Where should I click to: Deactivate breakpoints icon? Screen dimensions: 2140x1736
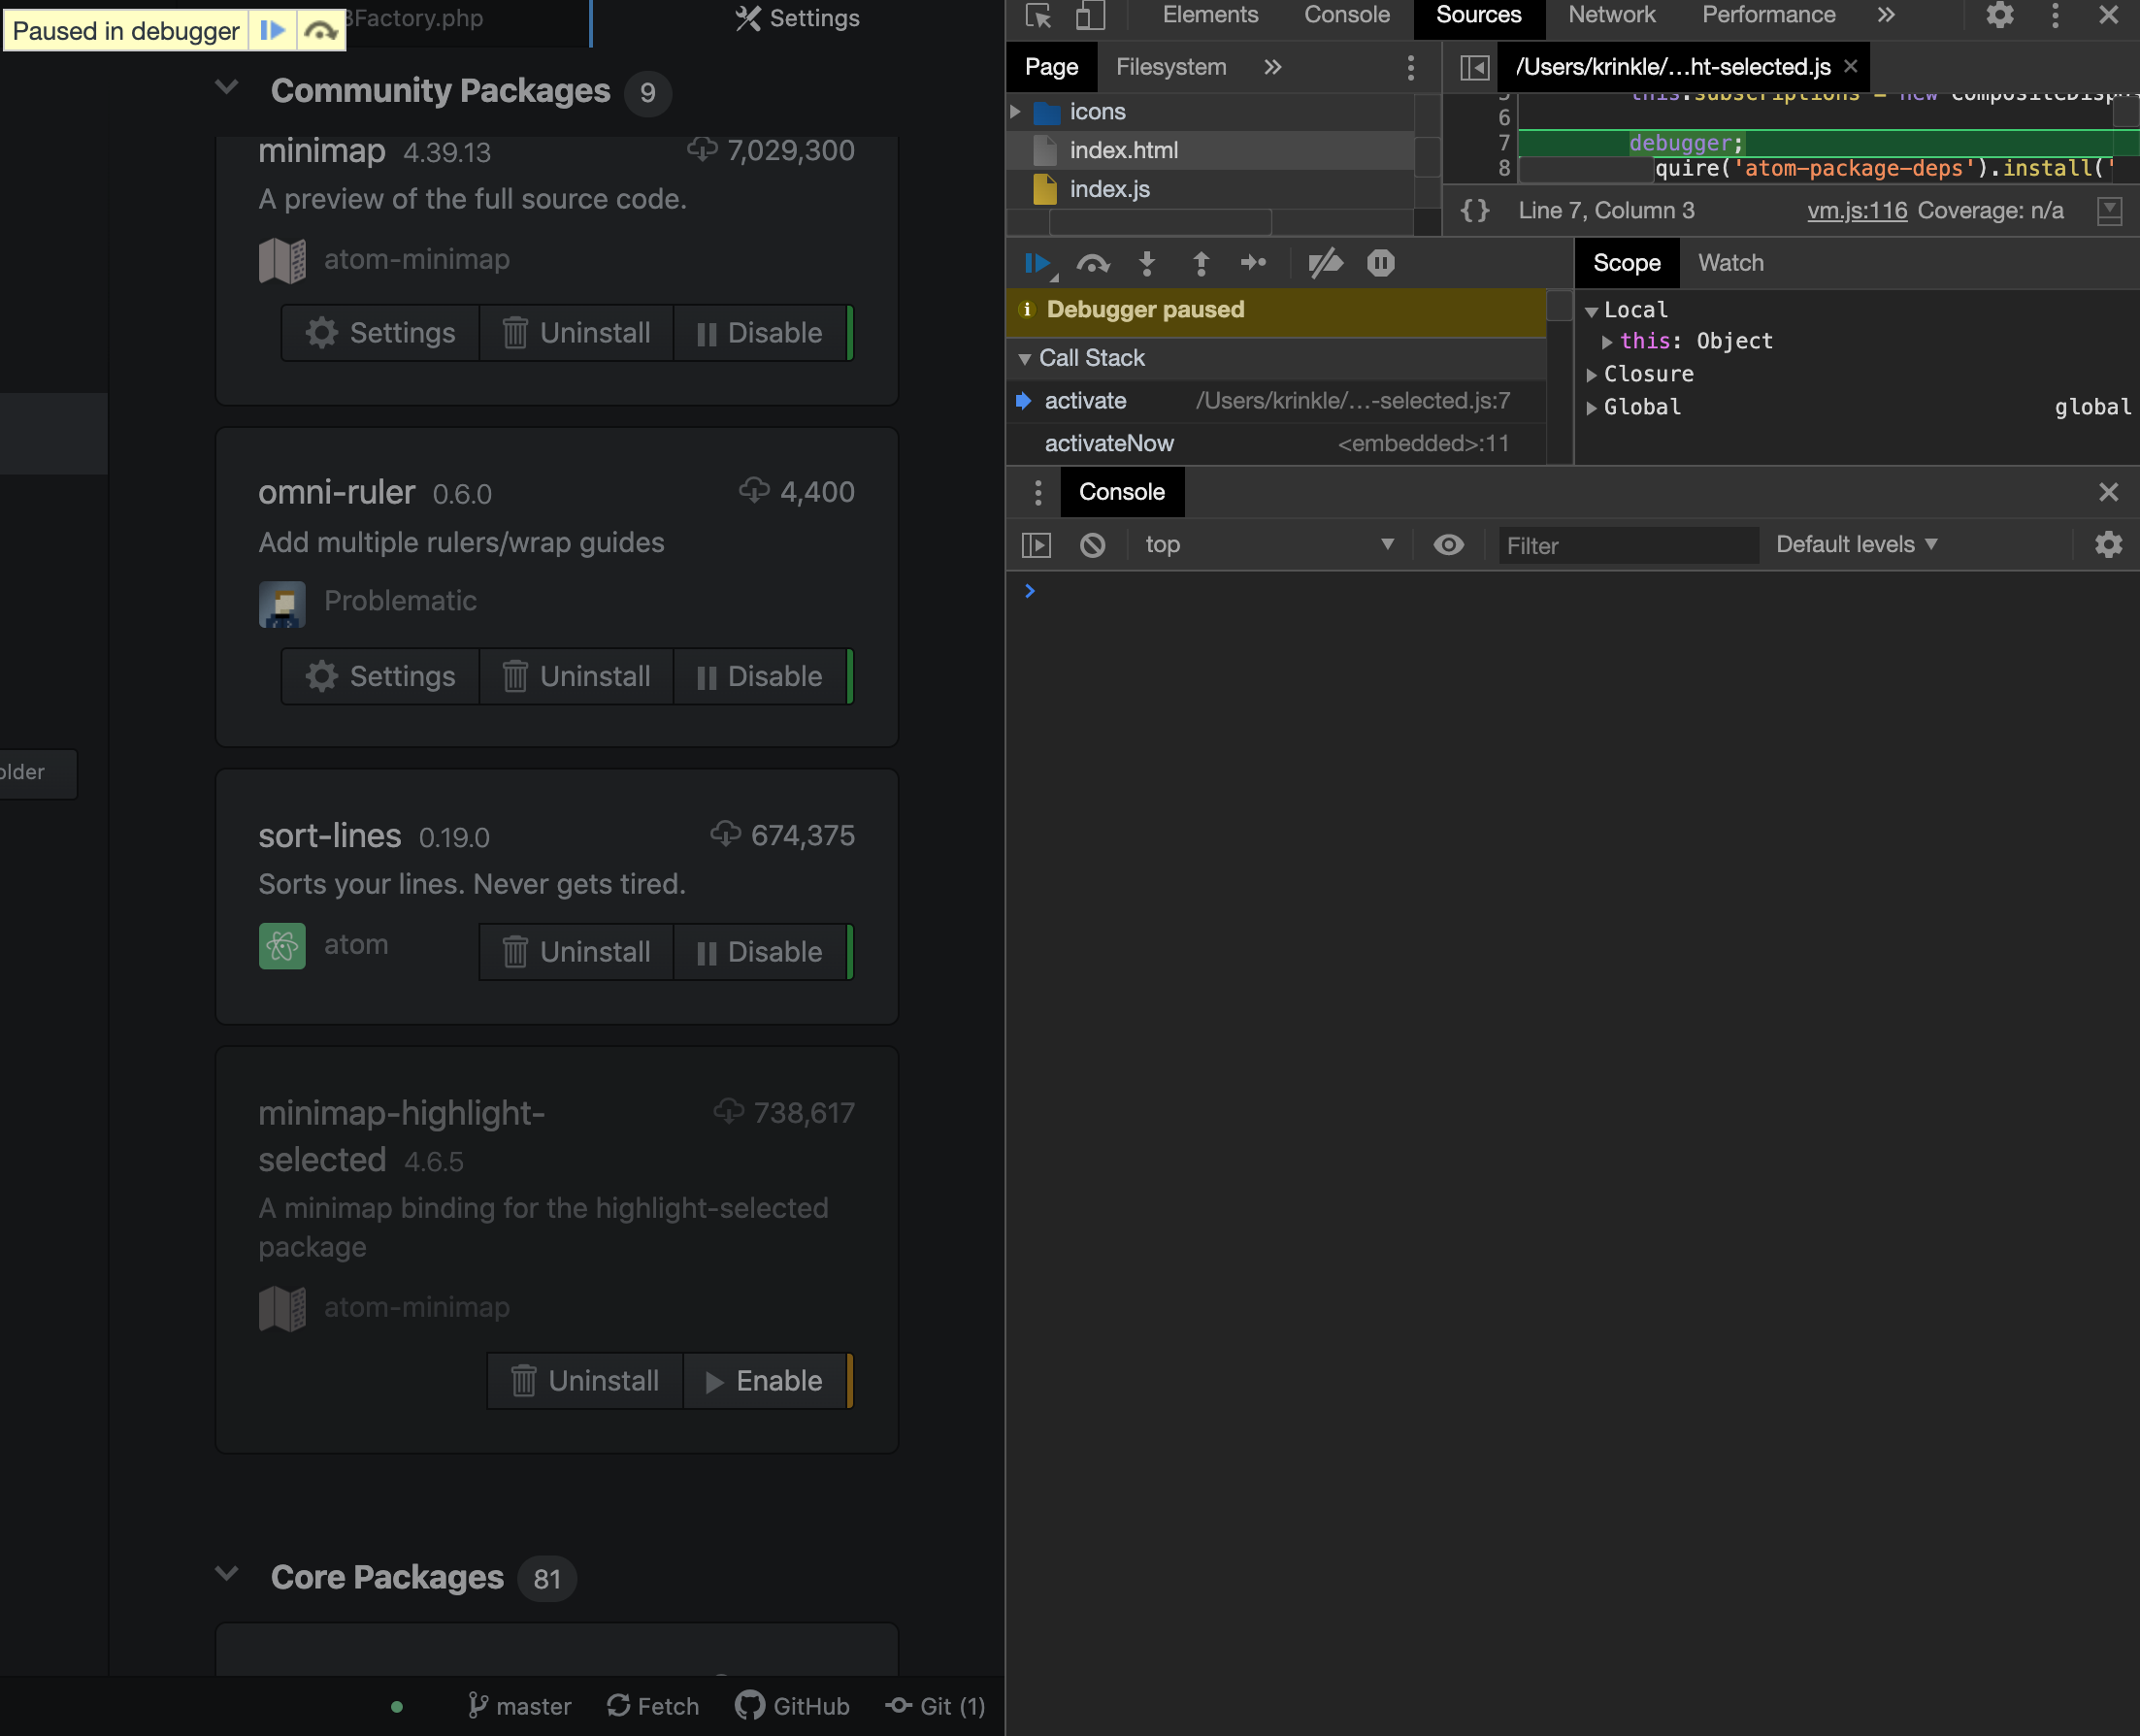coord(1325,263)
